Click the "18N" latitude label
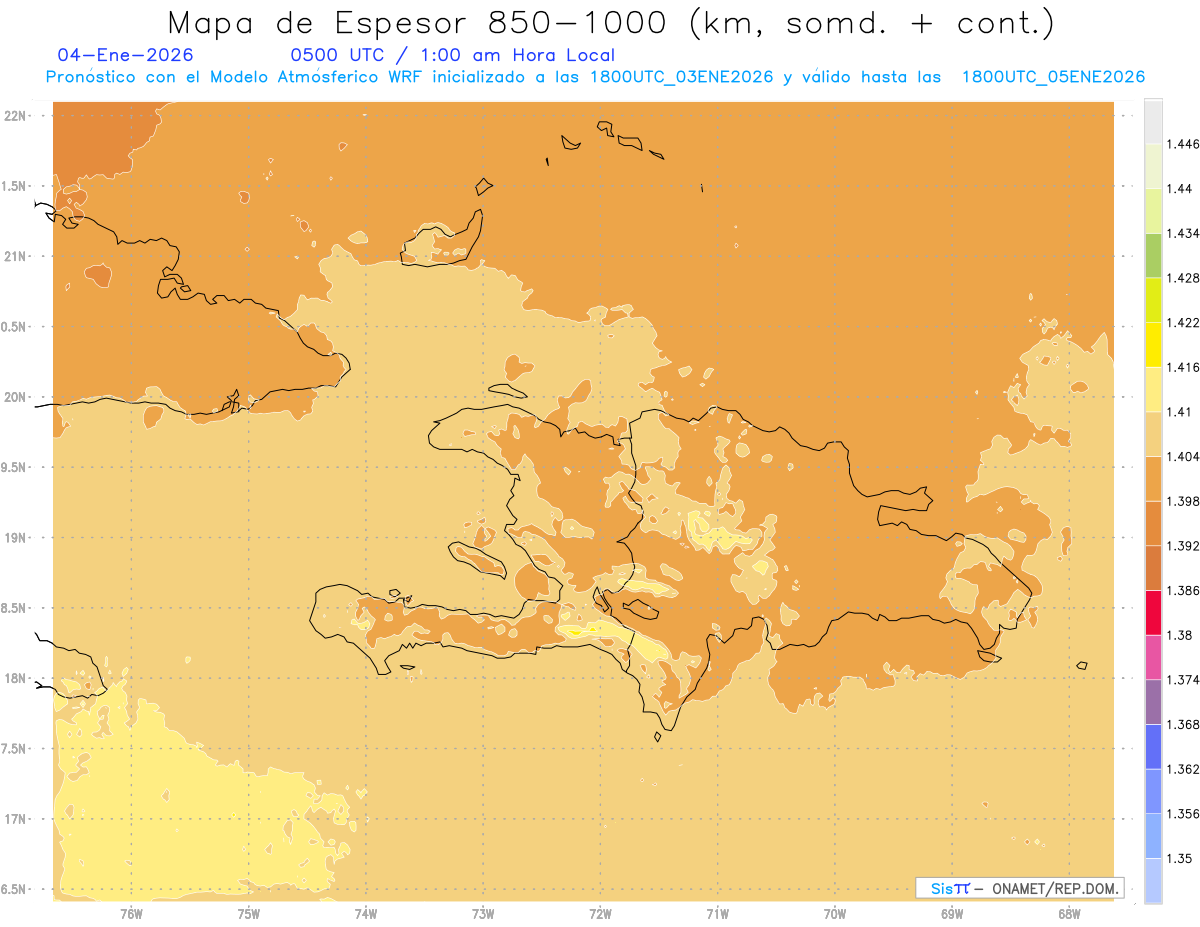This screenshot has width=1200, height=927. pos(16,679)
